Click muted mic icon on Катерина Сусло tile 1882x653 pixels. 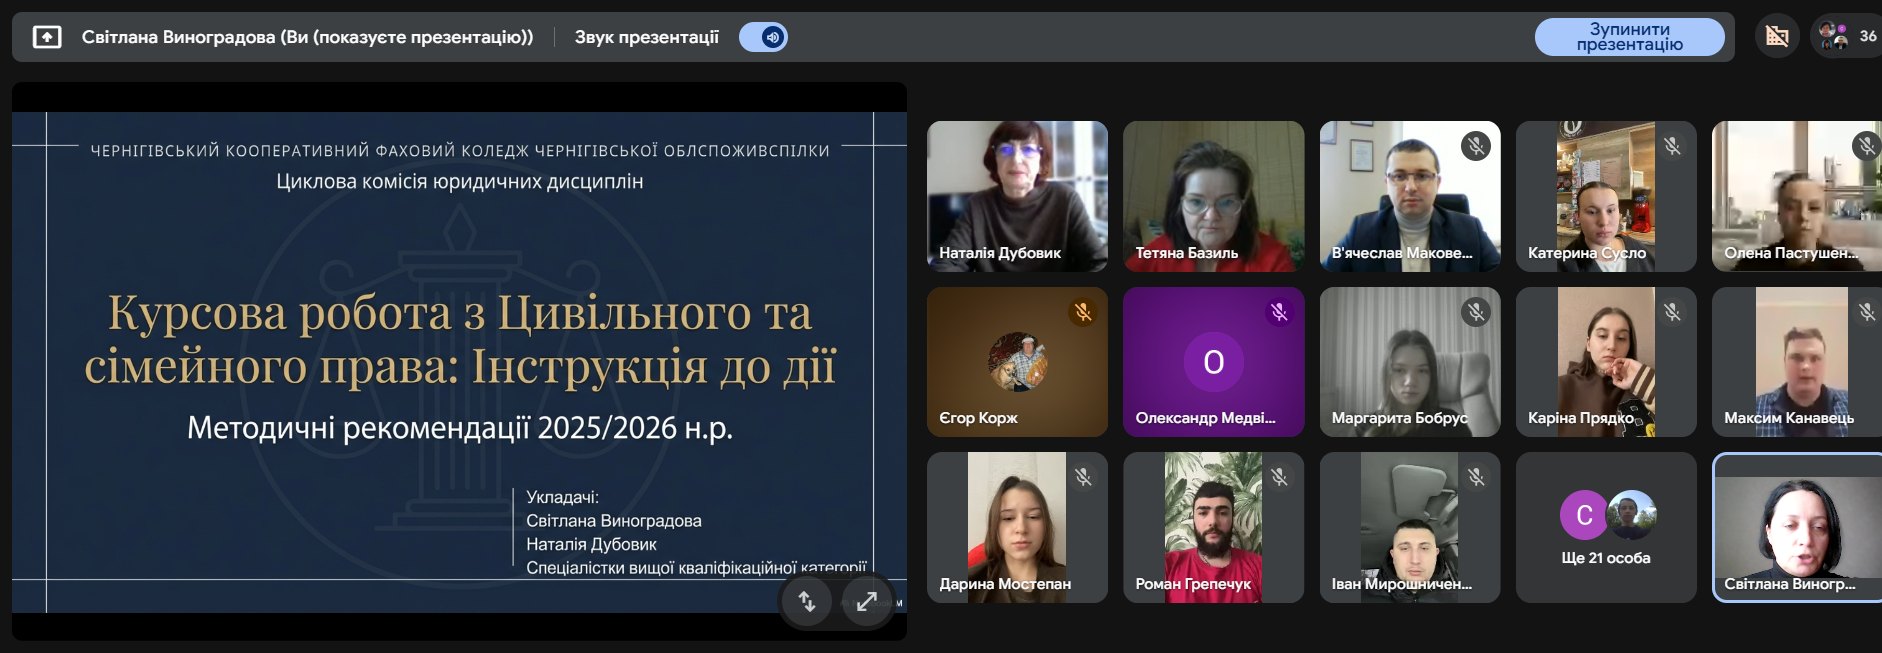[x=1672, y=147]
